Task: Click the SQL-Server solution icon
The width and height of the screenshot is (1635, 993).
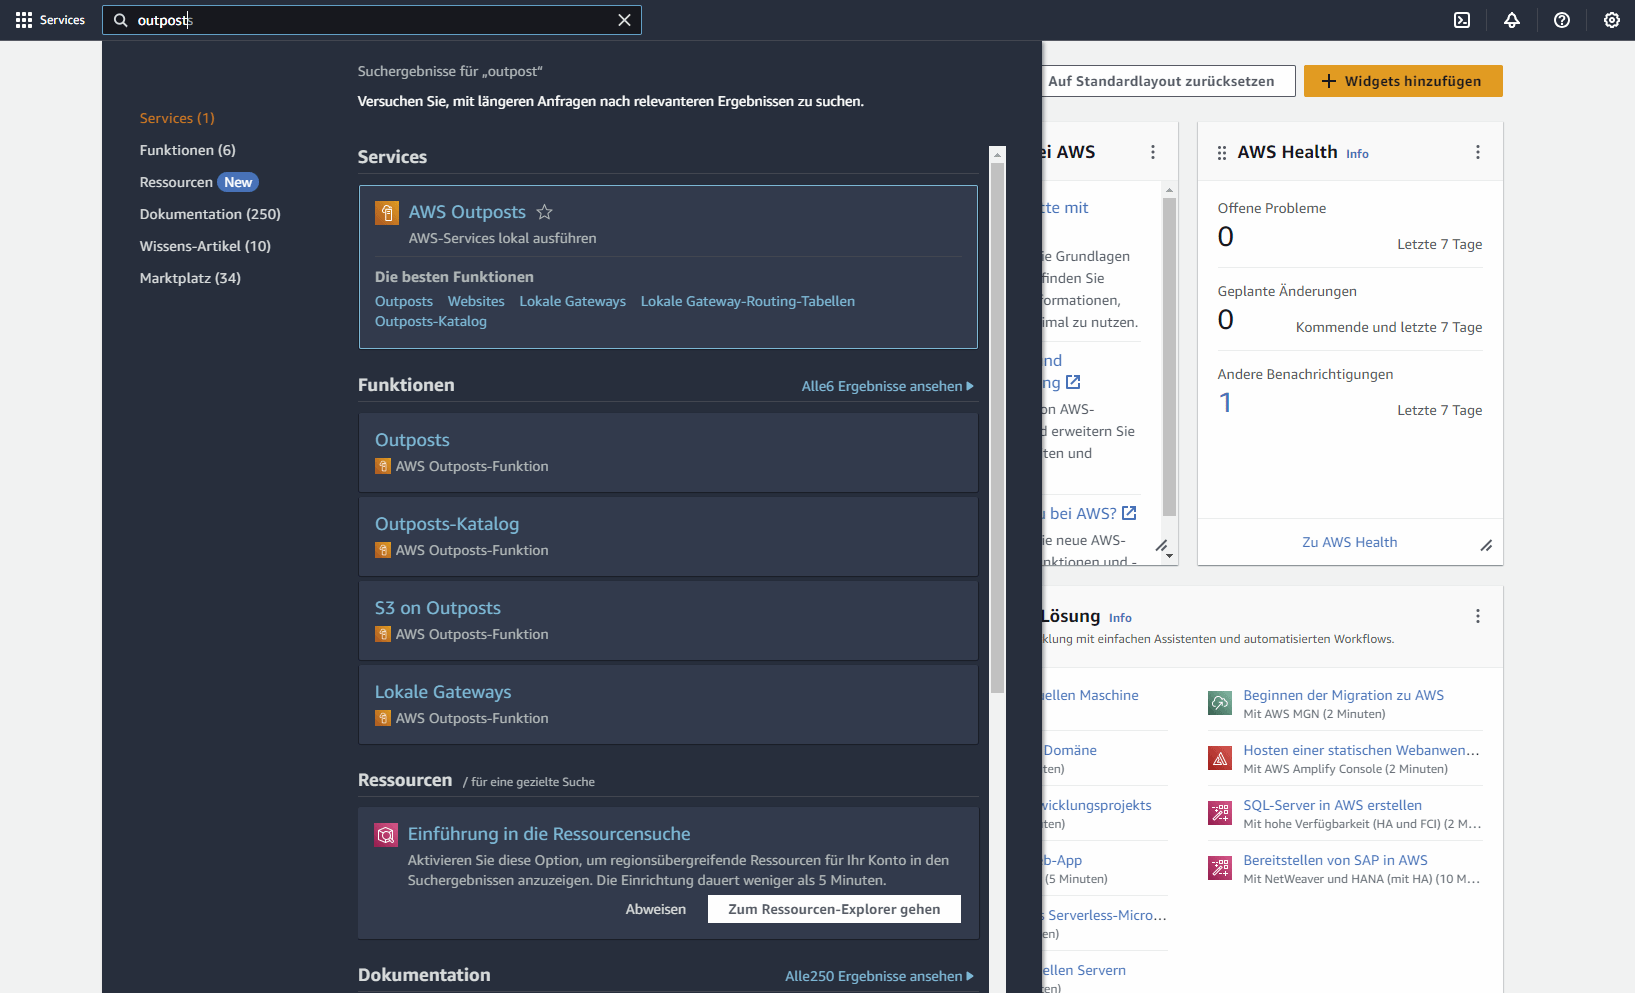Action: [x=1220, y=813]
